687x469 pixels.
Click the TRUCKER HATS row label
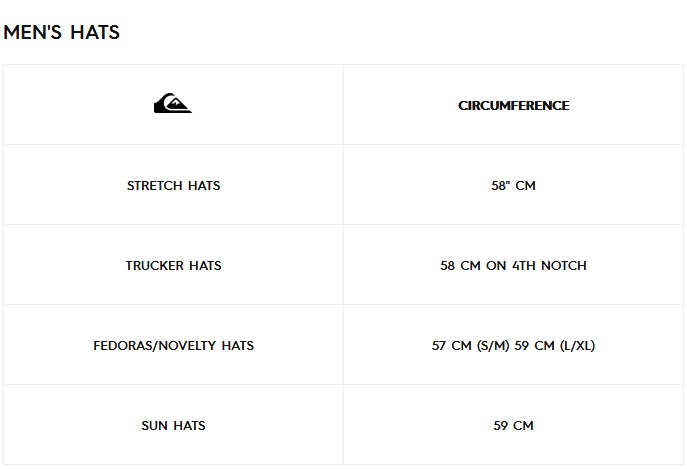point(173,265)
